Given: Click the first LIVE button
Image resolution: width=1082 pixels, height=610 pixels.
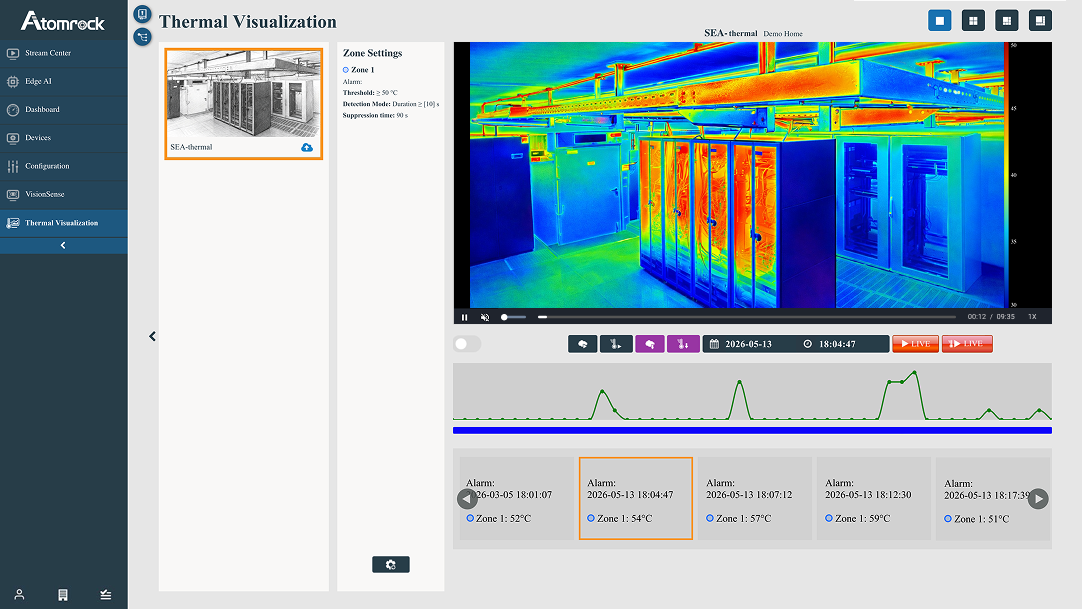Looking at the screenshot, I should [916, 344].
